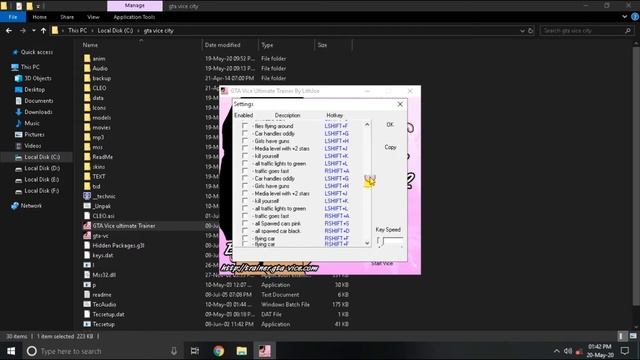
Task: Open the volume control in system tray
Action: 568,351
